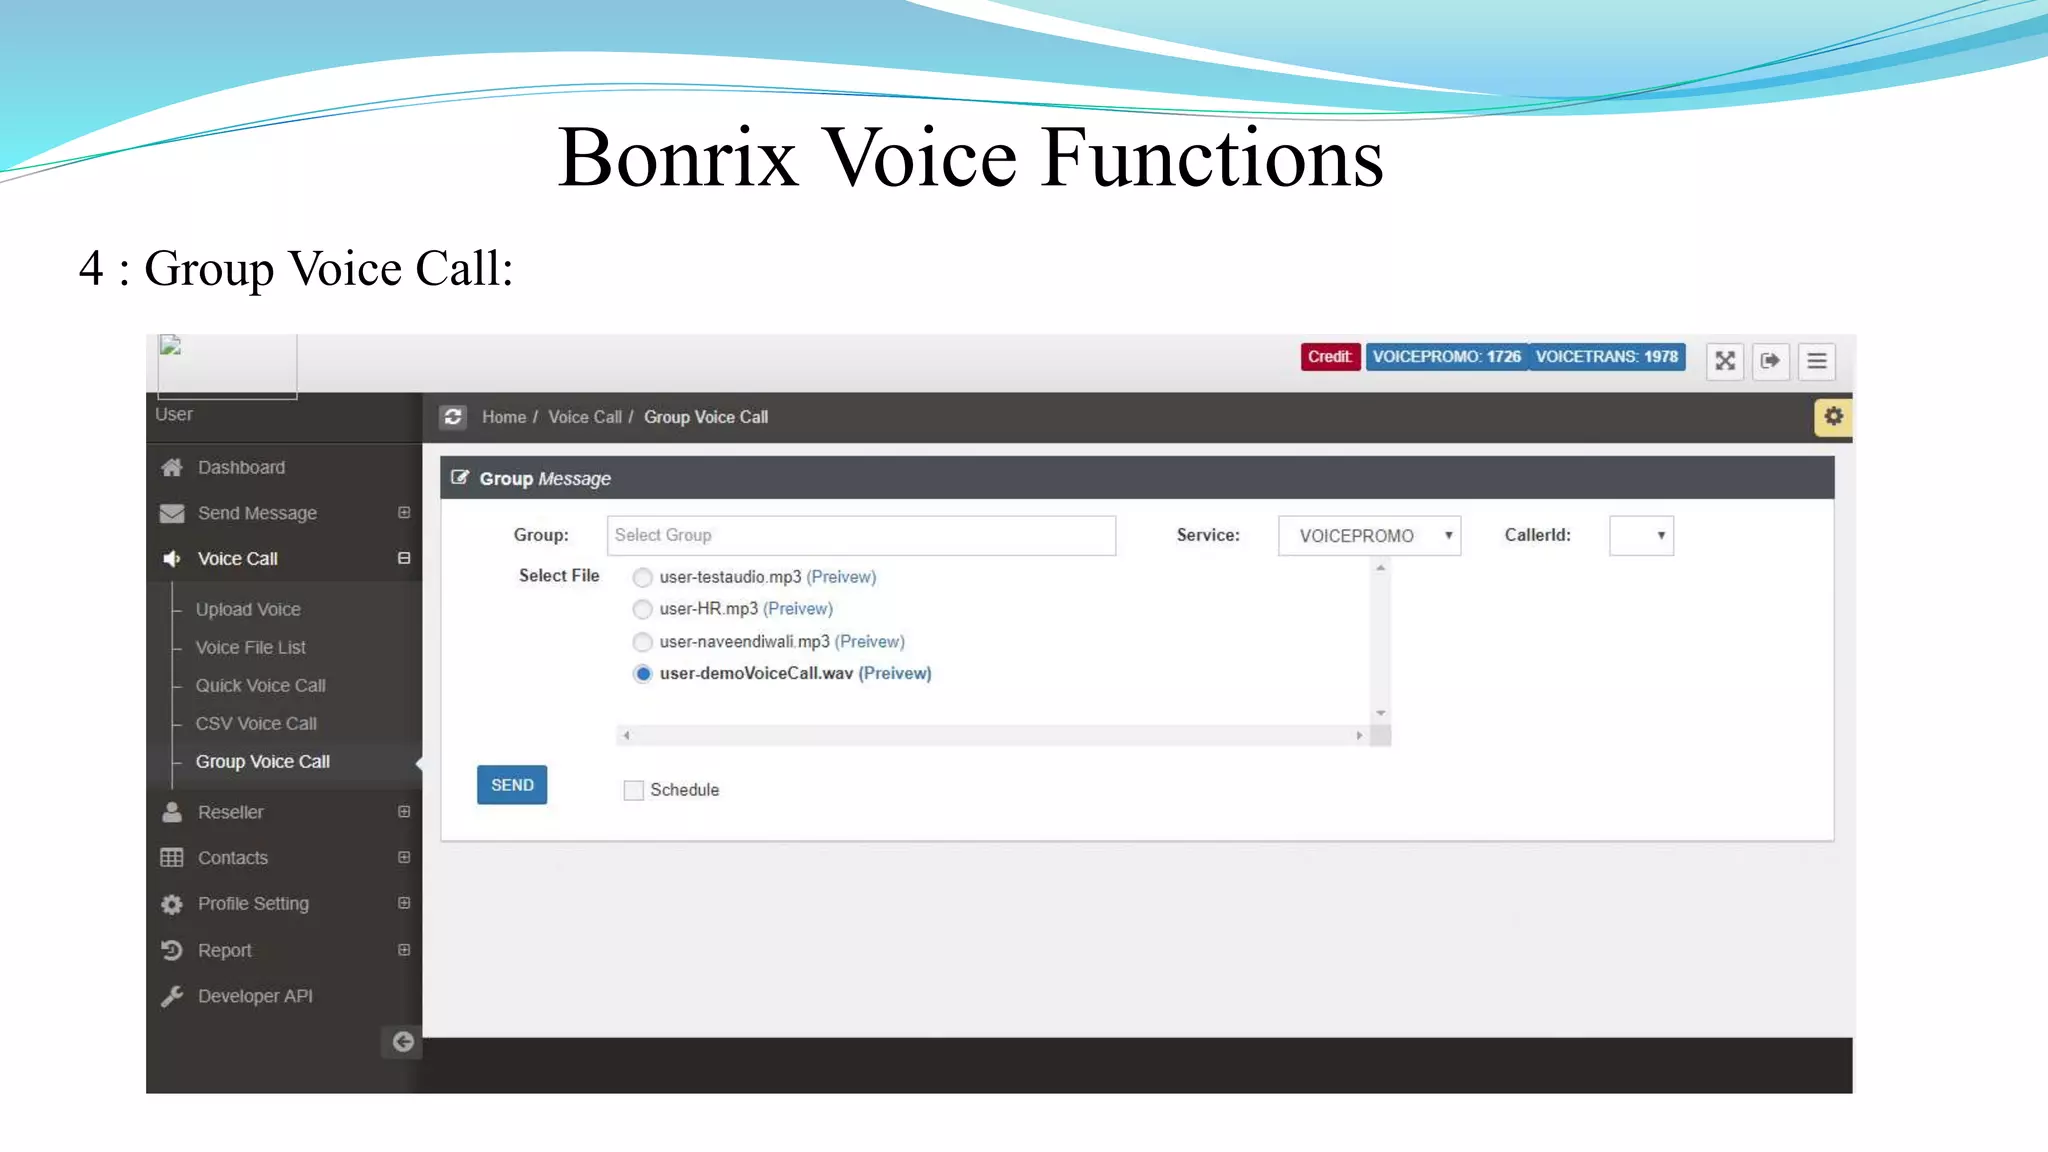Click the Report history icon
Screen dimensions: 2048x1152
(x=172, y=950)
